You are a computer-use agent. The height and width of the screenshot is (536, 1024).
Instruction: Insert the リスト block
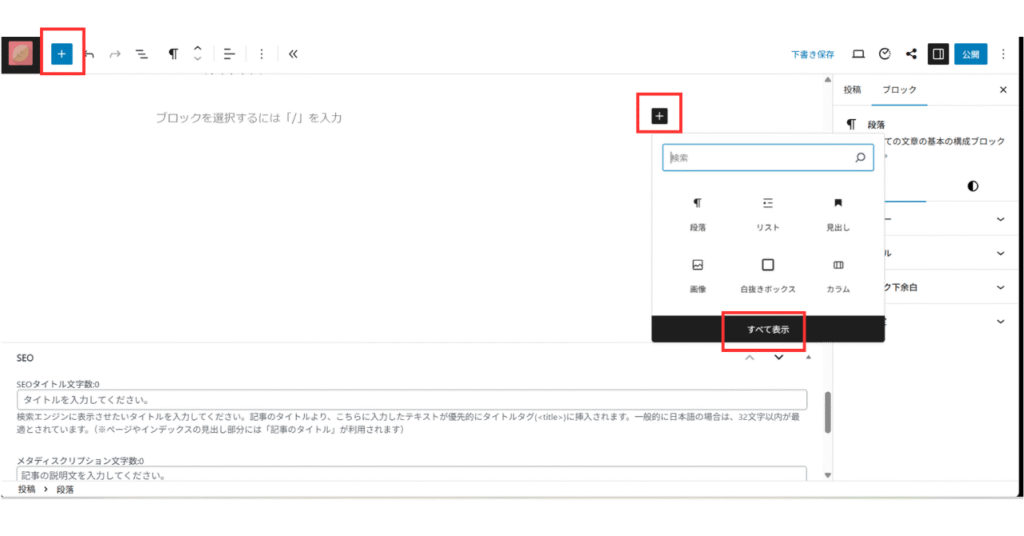[x=767, y=214]
